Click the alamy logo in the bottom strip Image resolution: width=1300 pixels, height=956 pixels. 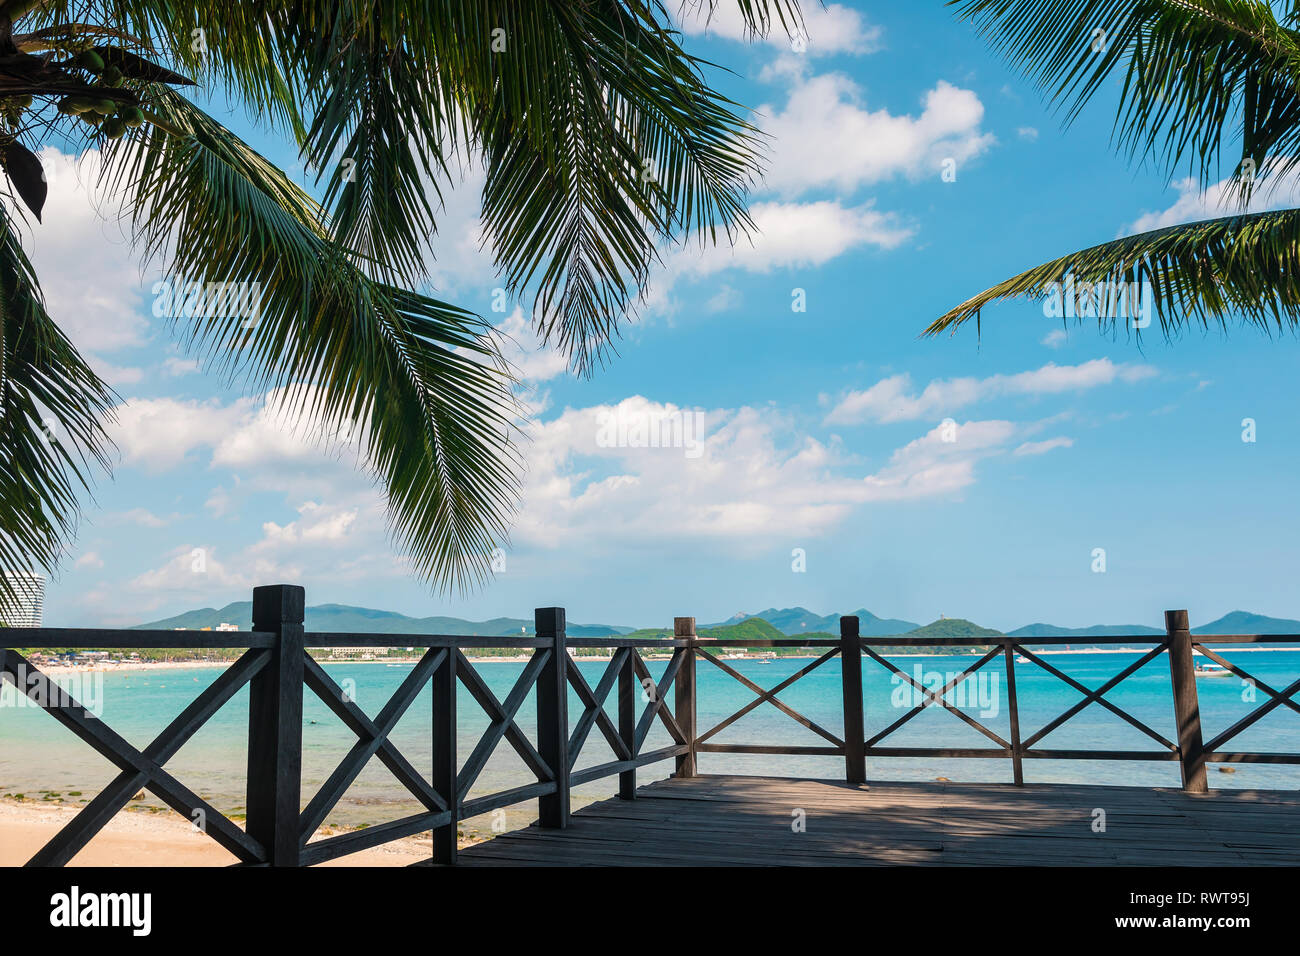(100, 911)
